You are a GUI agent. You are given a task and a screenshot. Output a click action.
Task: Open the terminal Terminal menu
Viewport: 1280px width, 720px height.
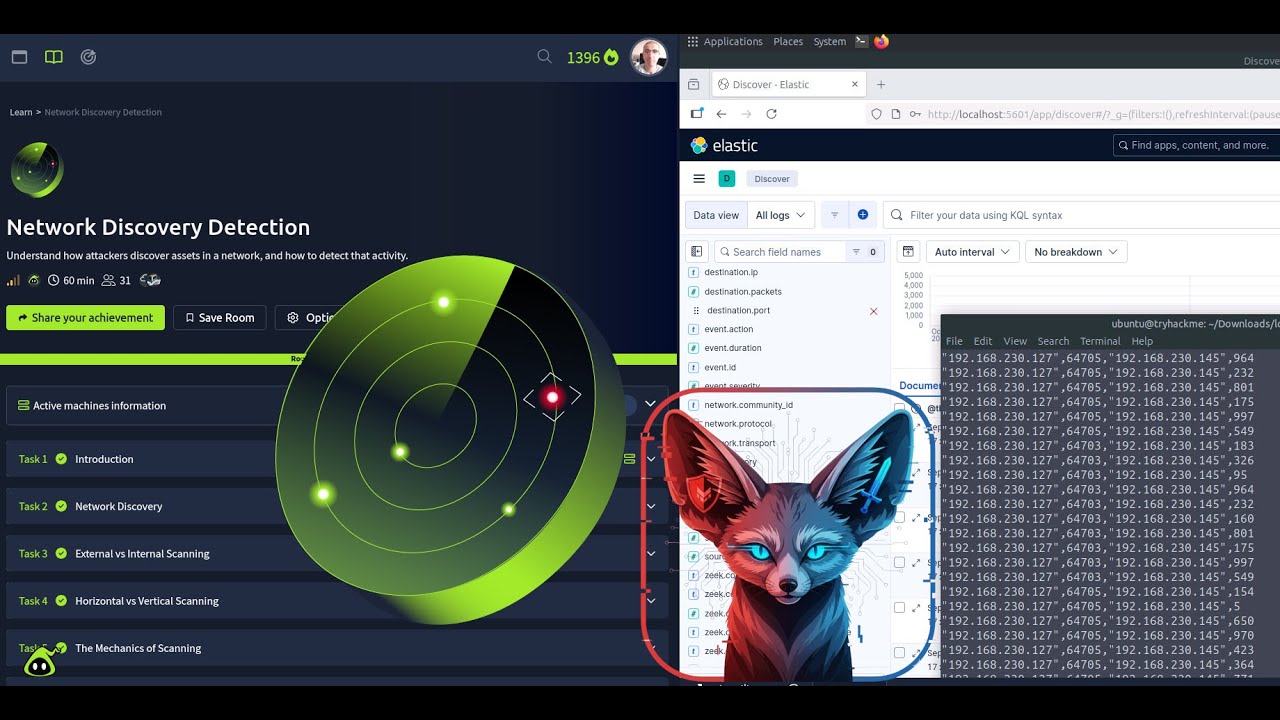coord(1100,341)
